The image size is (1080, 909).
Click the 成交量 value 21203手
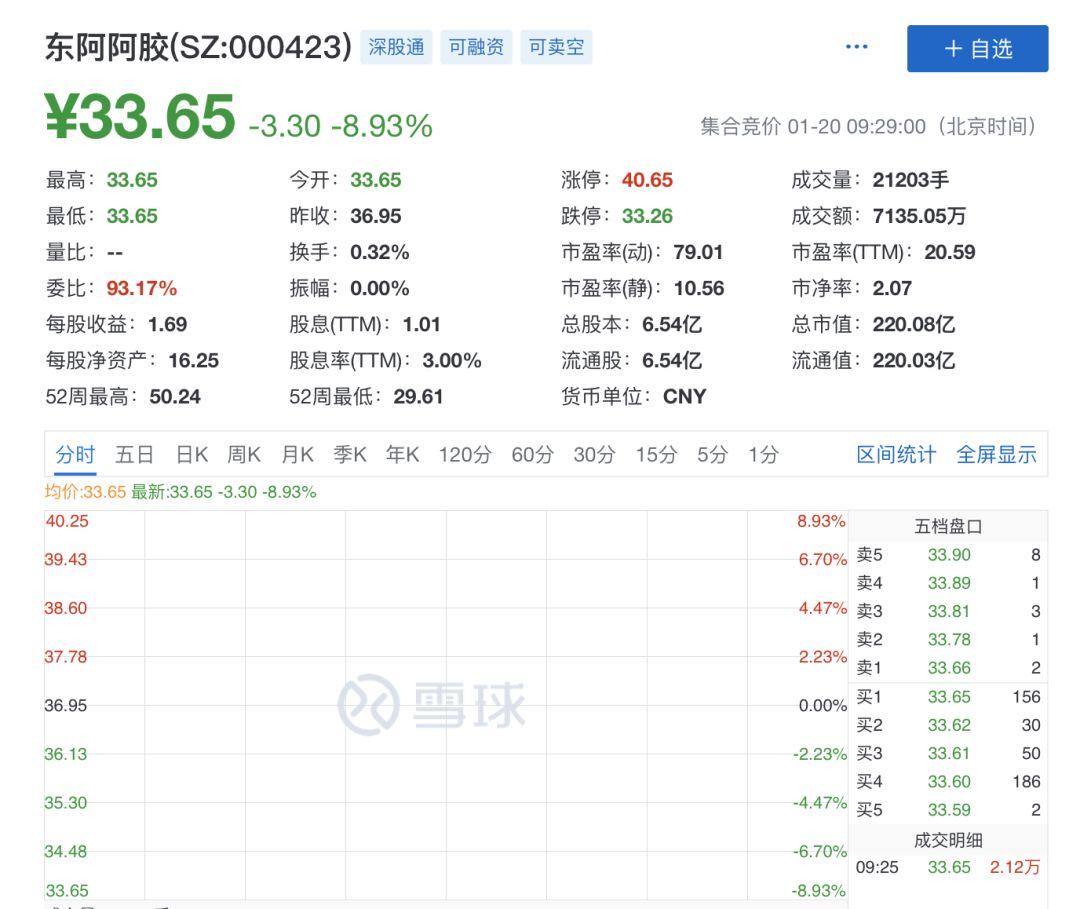click(x=911, y=180)
